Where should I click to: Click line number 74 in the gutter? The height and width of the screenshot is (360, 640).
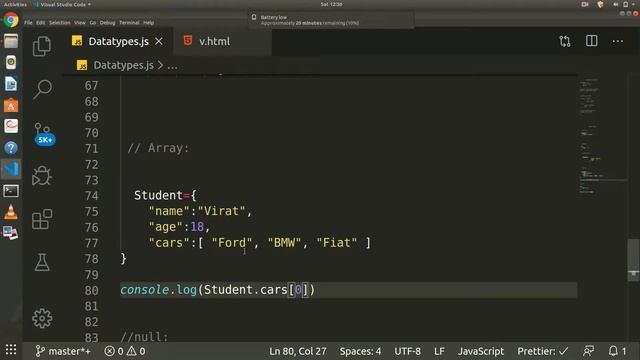coord(91,196)
